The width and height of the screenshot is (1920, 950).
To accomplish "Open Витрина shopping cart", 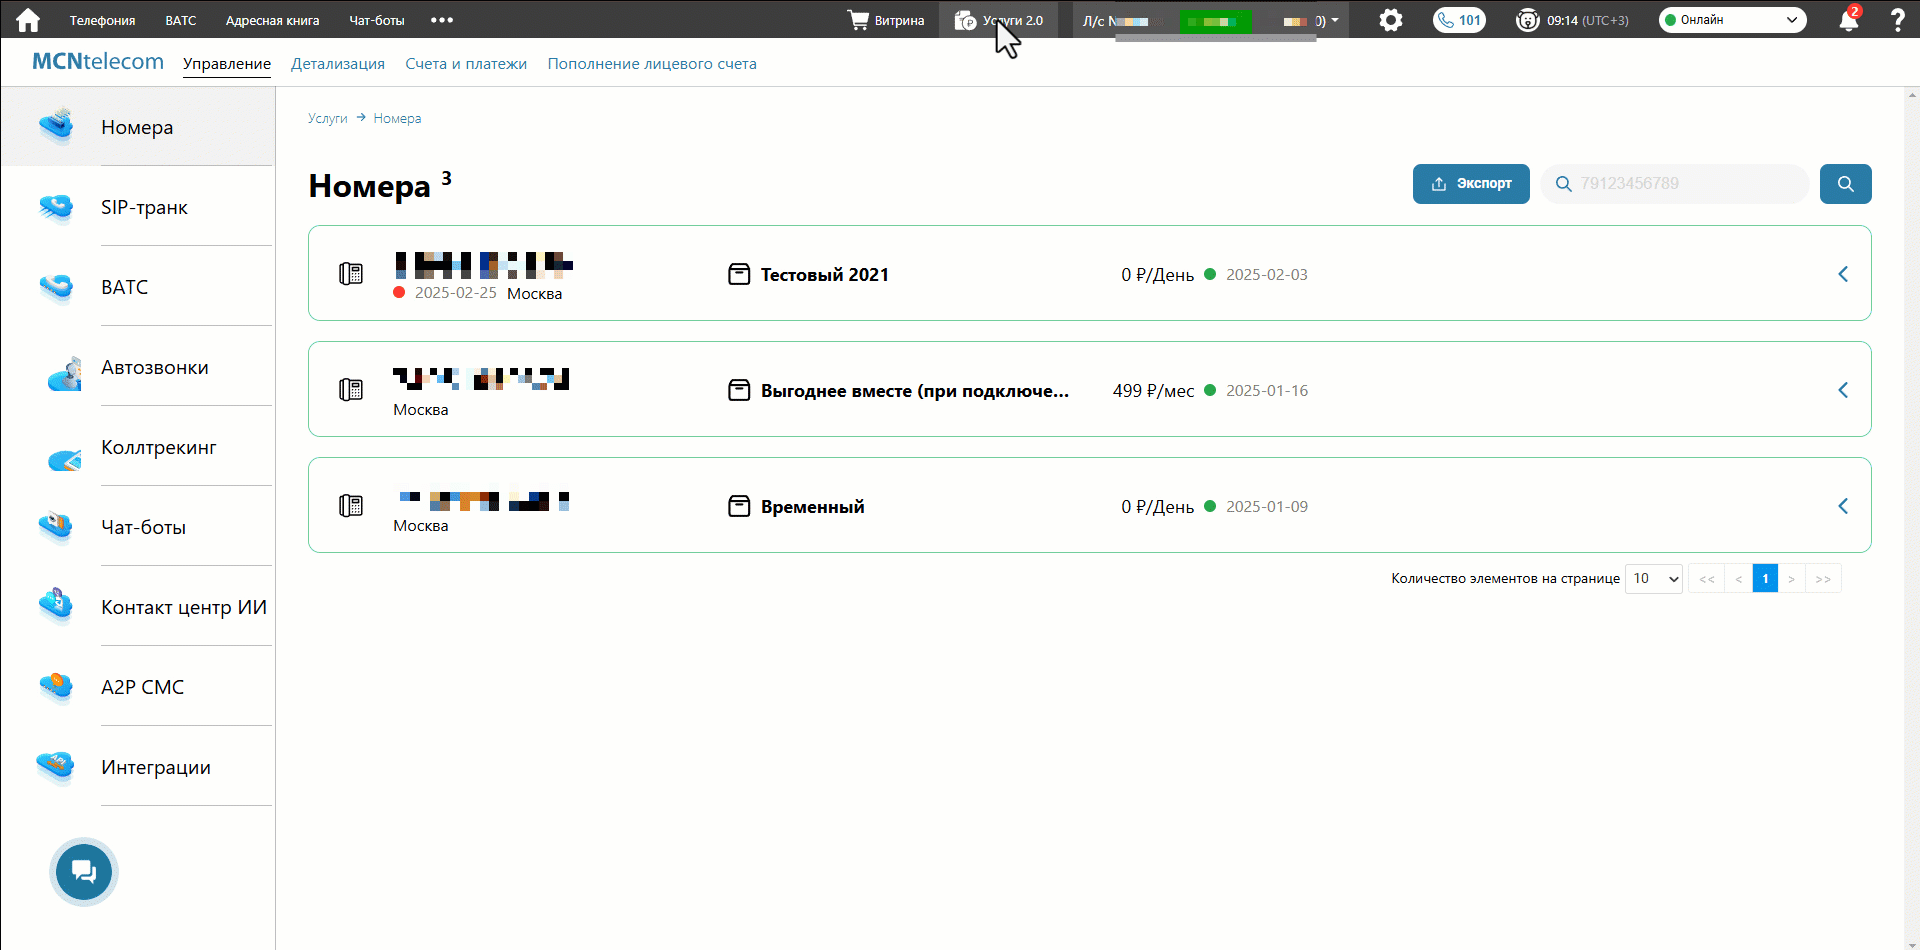I will click(886, 20).
